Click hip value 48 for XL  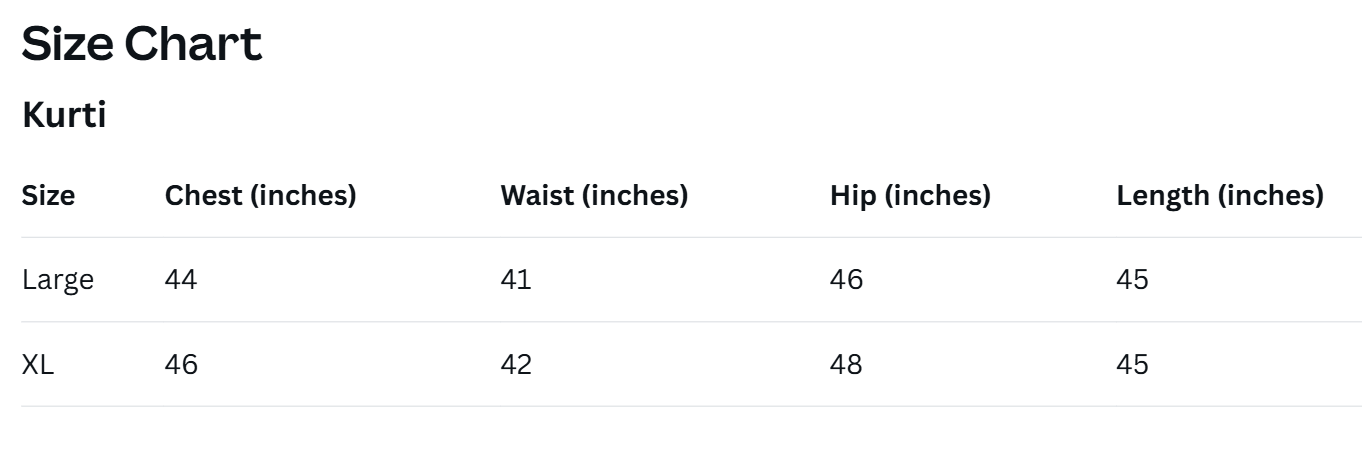(846, 364)
